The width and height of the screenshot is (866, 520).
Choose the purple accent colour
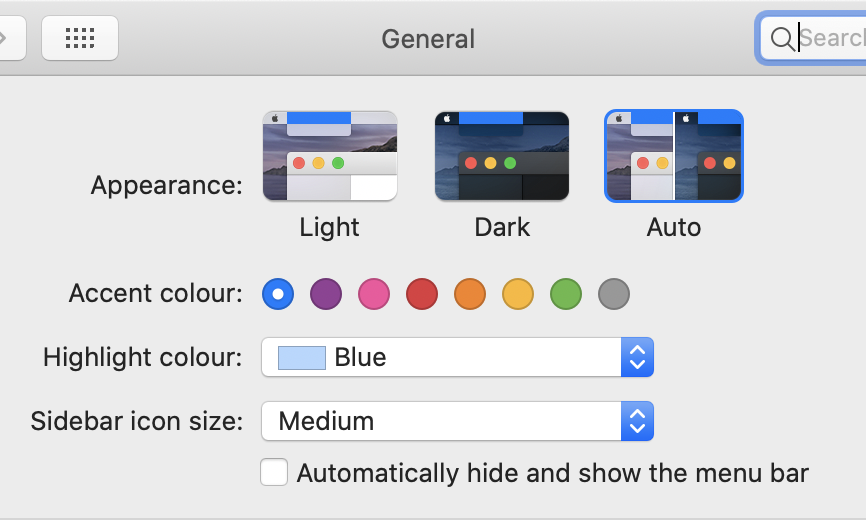326,294
